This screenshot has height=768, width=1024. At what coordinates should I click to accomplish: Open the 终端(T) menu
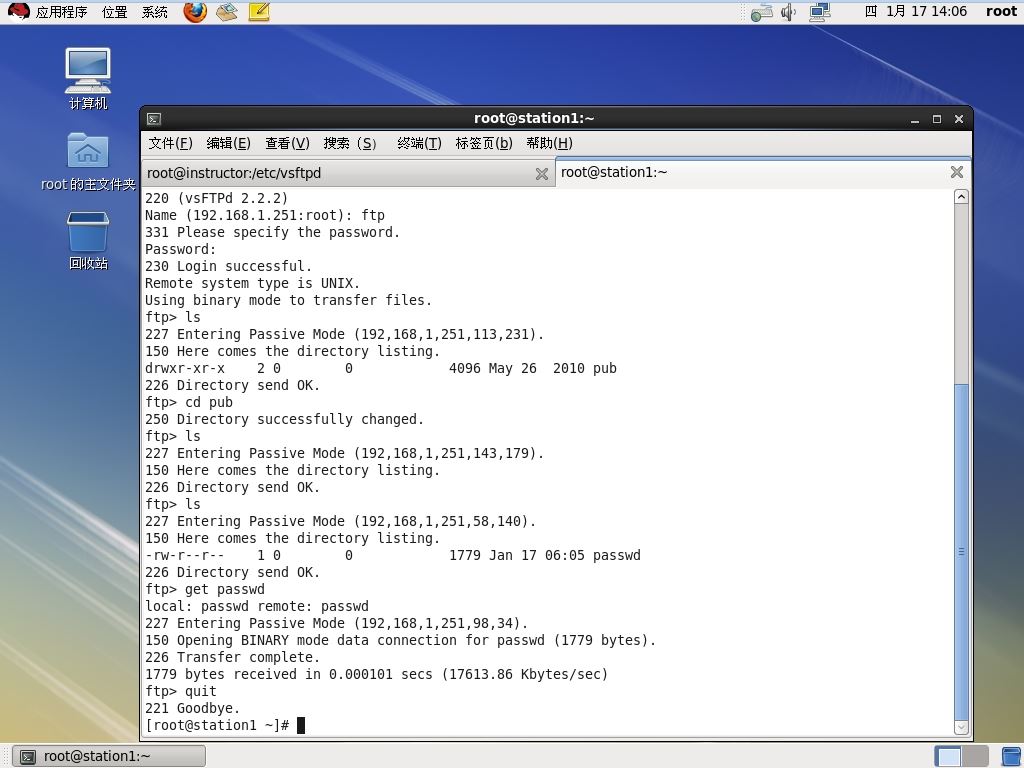pyautogui.click(x=419, y=143)
